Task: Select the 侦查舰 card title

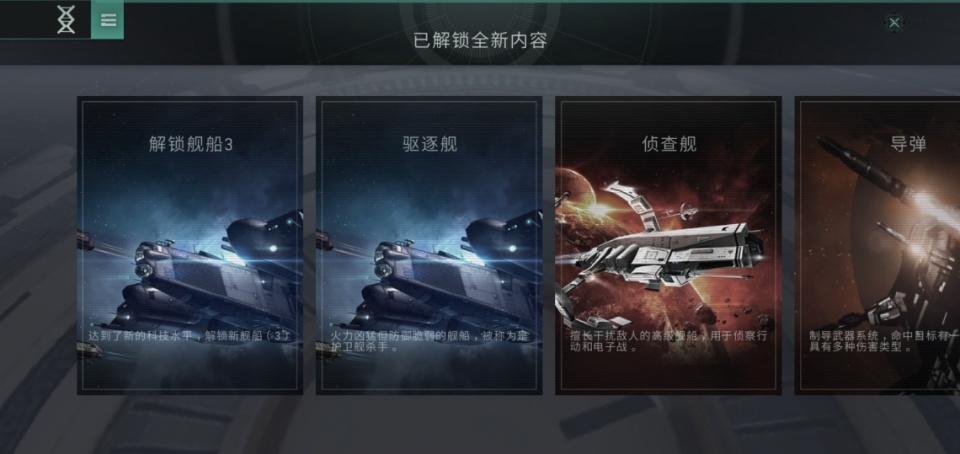Action: pyautogui.click(x=669, y=144)
